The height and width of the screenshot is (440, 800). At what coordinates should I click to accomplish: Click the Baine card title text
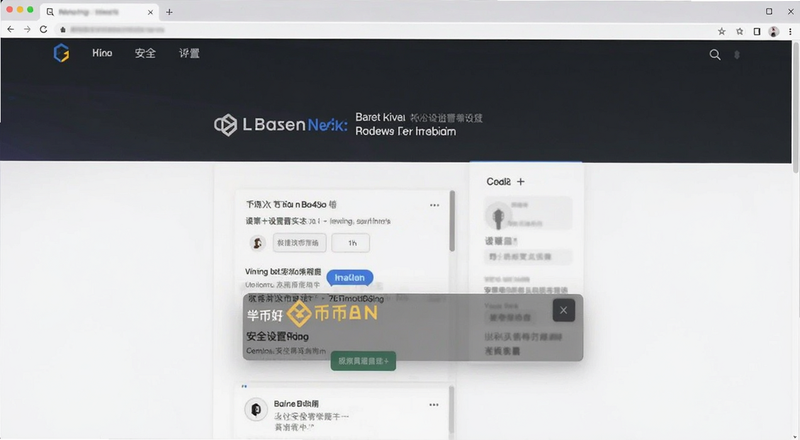pyautogui.click(x=296, y=404)
